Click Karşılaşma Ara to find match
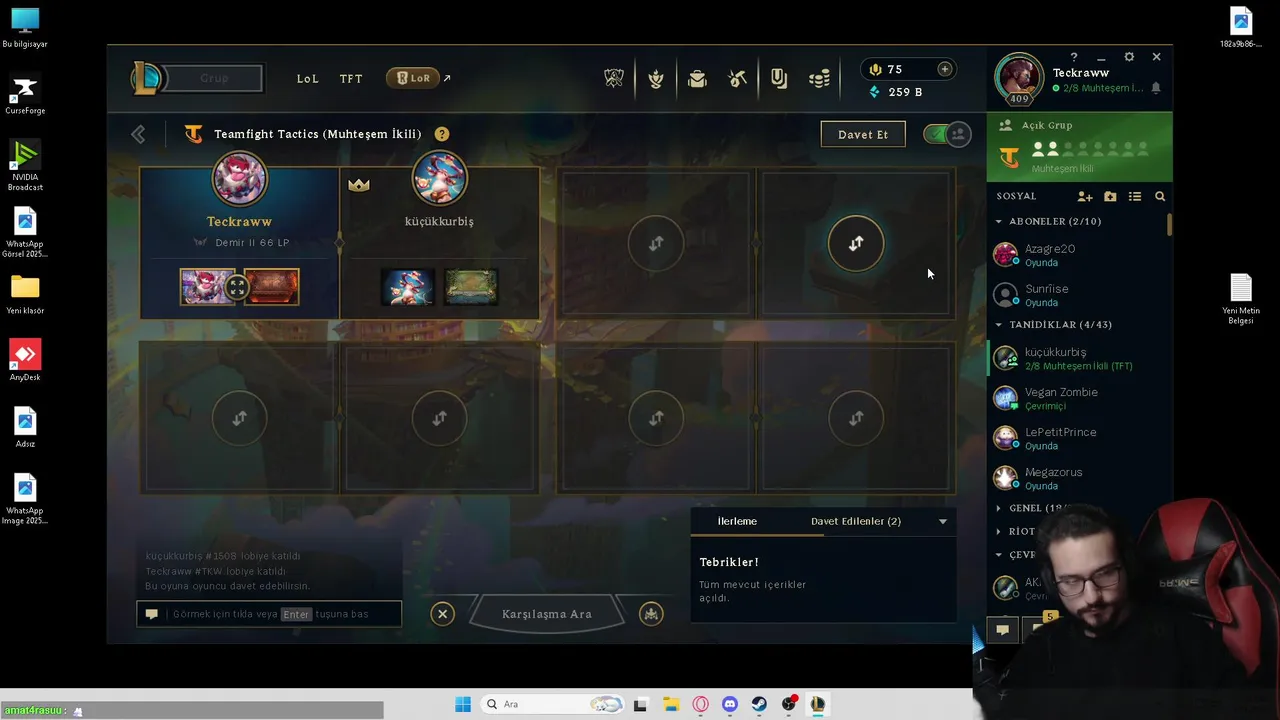Image resolution: width=1280 pixels, height=720 pixels. point(546,614)
